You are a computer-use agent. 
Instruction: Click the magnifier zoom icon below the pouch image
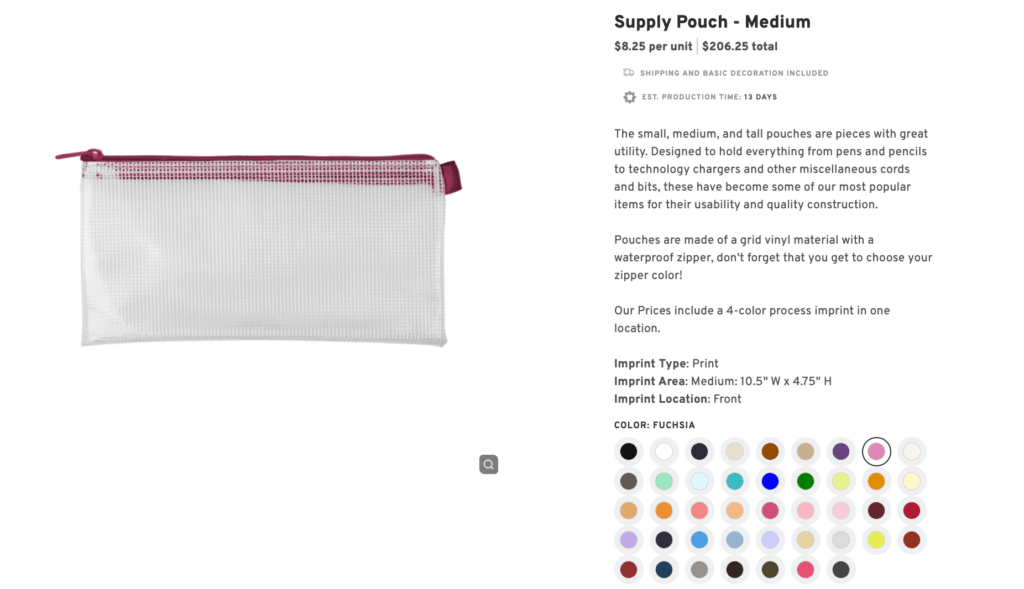488,464
